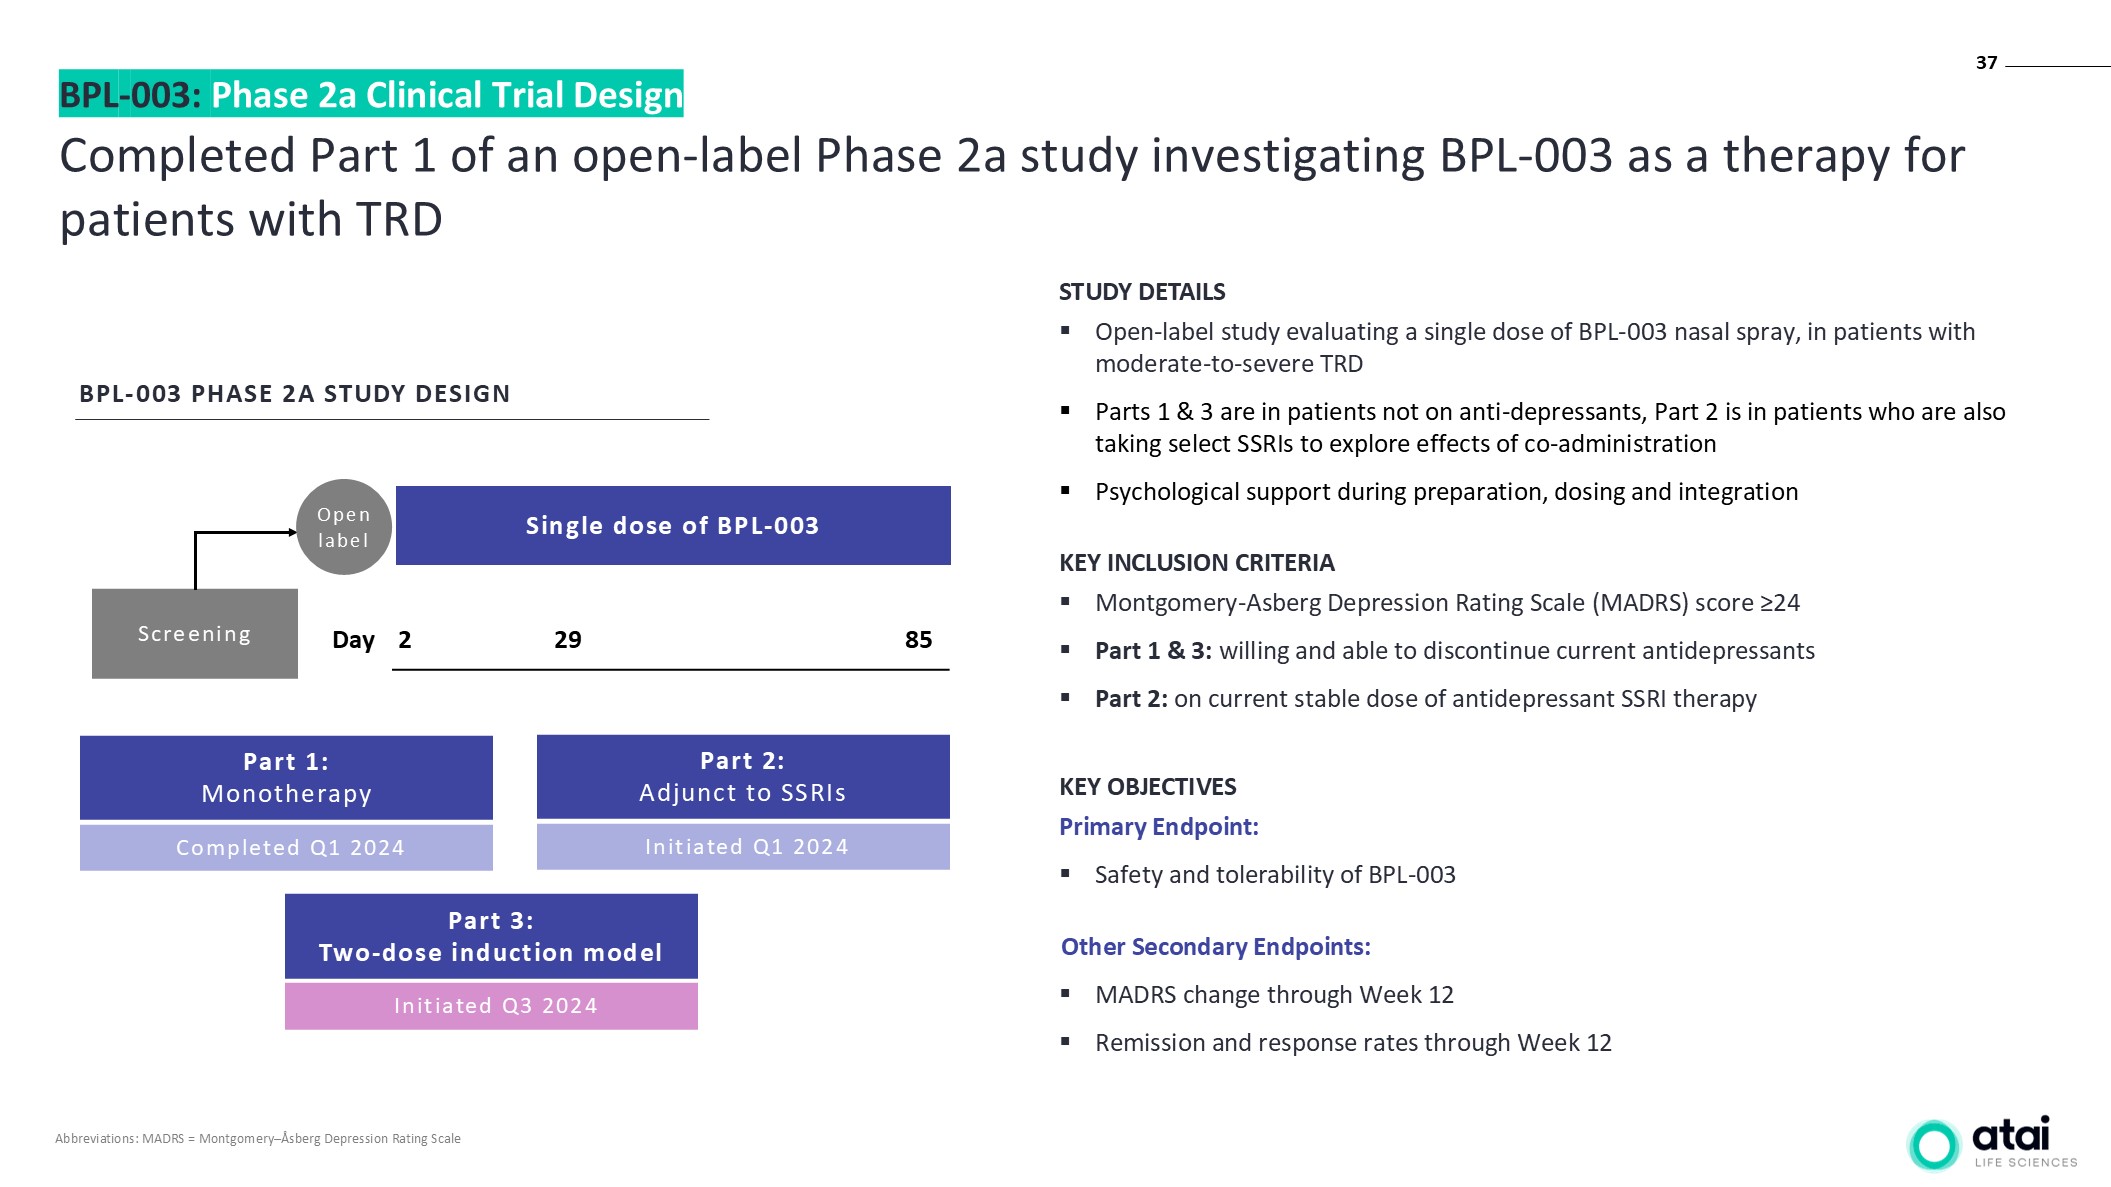Click the Abbreviations footnote text
This screenshot has width=2111, height=1187.
[258, 1139]
